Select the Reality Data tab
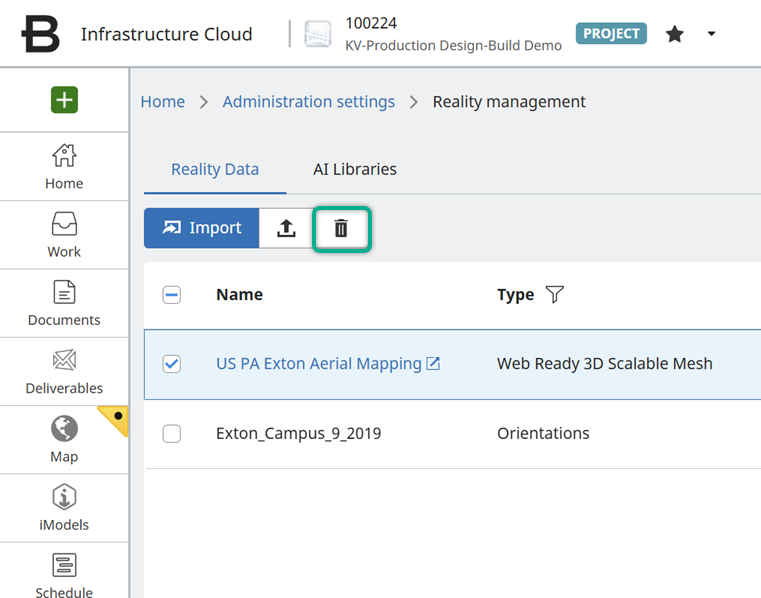The height and width of the screenshot is (598, 761). 215,169
